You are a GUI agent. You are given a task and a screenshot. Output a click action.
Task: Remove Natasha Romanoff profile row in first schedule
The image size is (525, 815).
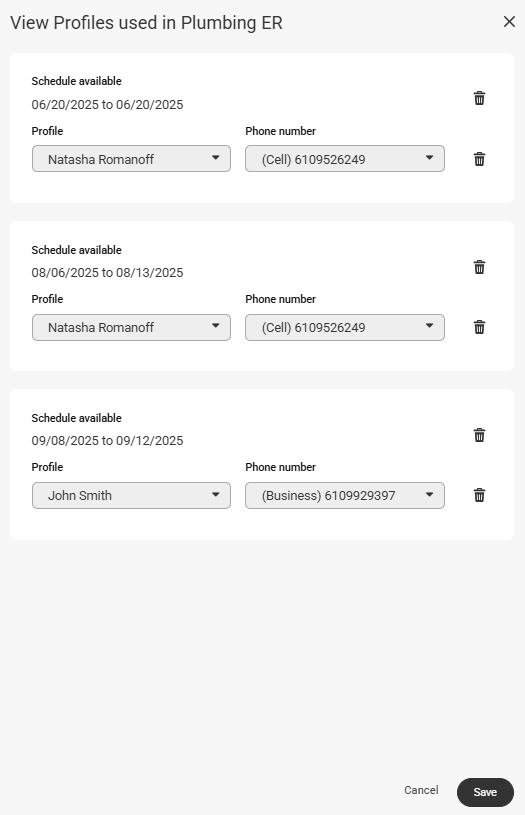479,159
